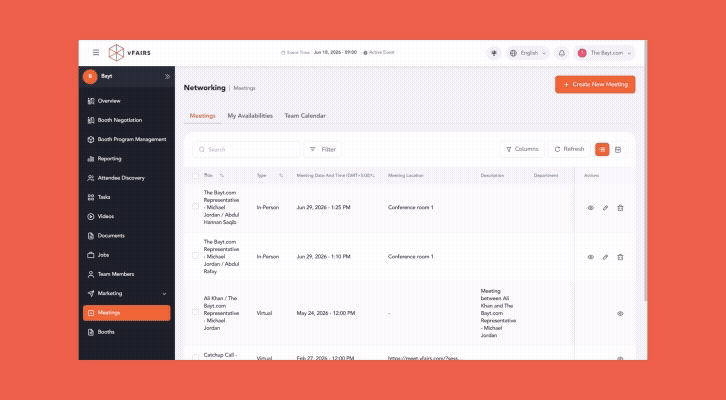Click the Refresh button
Screen dimensions: 726x400
[x=569, y=149]
